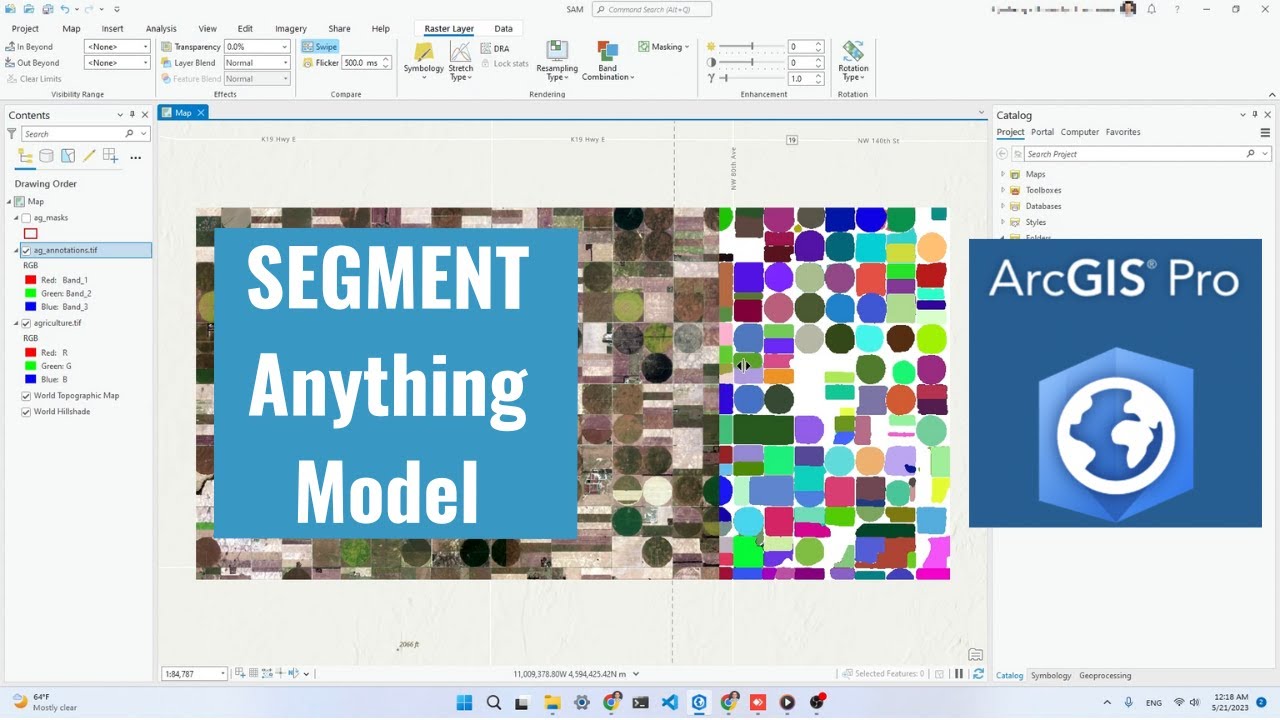
Task: Open File Explorer from taskbar
Action: [x=552, y=702]
